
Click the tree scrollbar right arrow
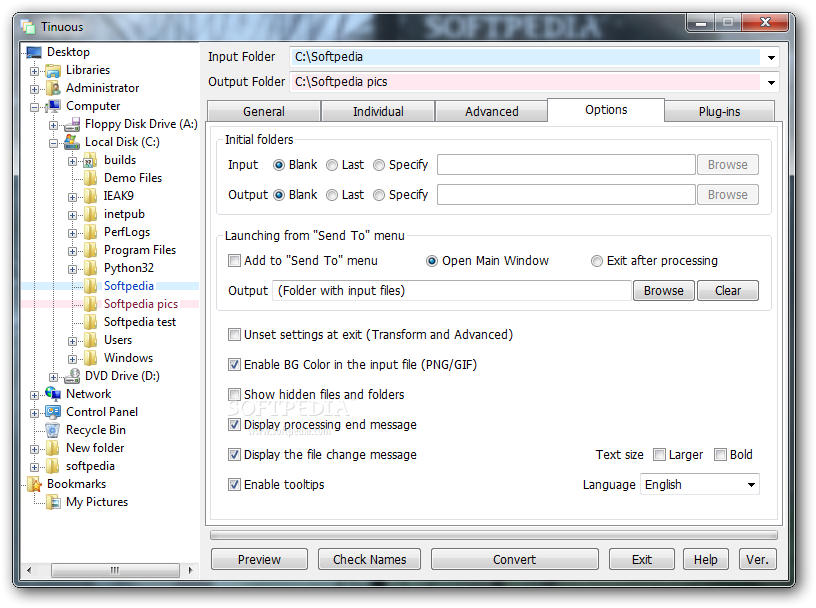coord(190,571)
